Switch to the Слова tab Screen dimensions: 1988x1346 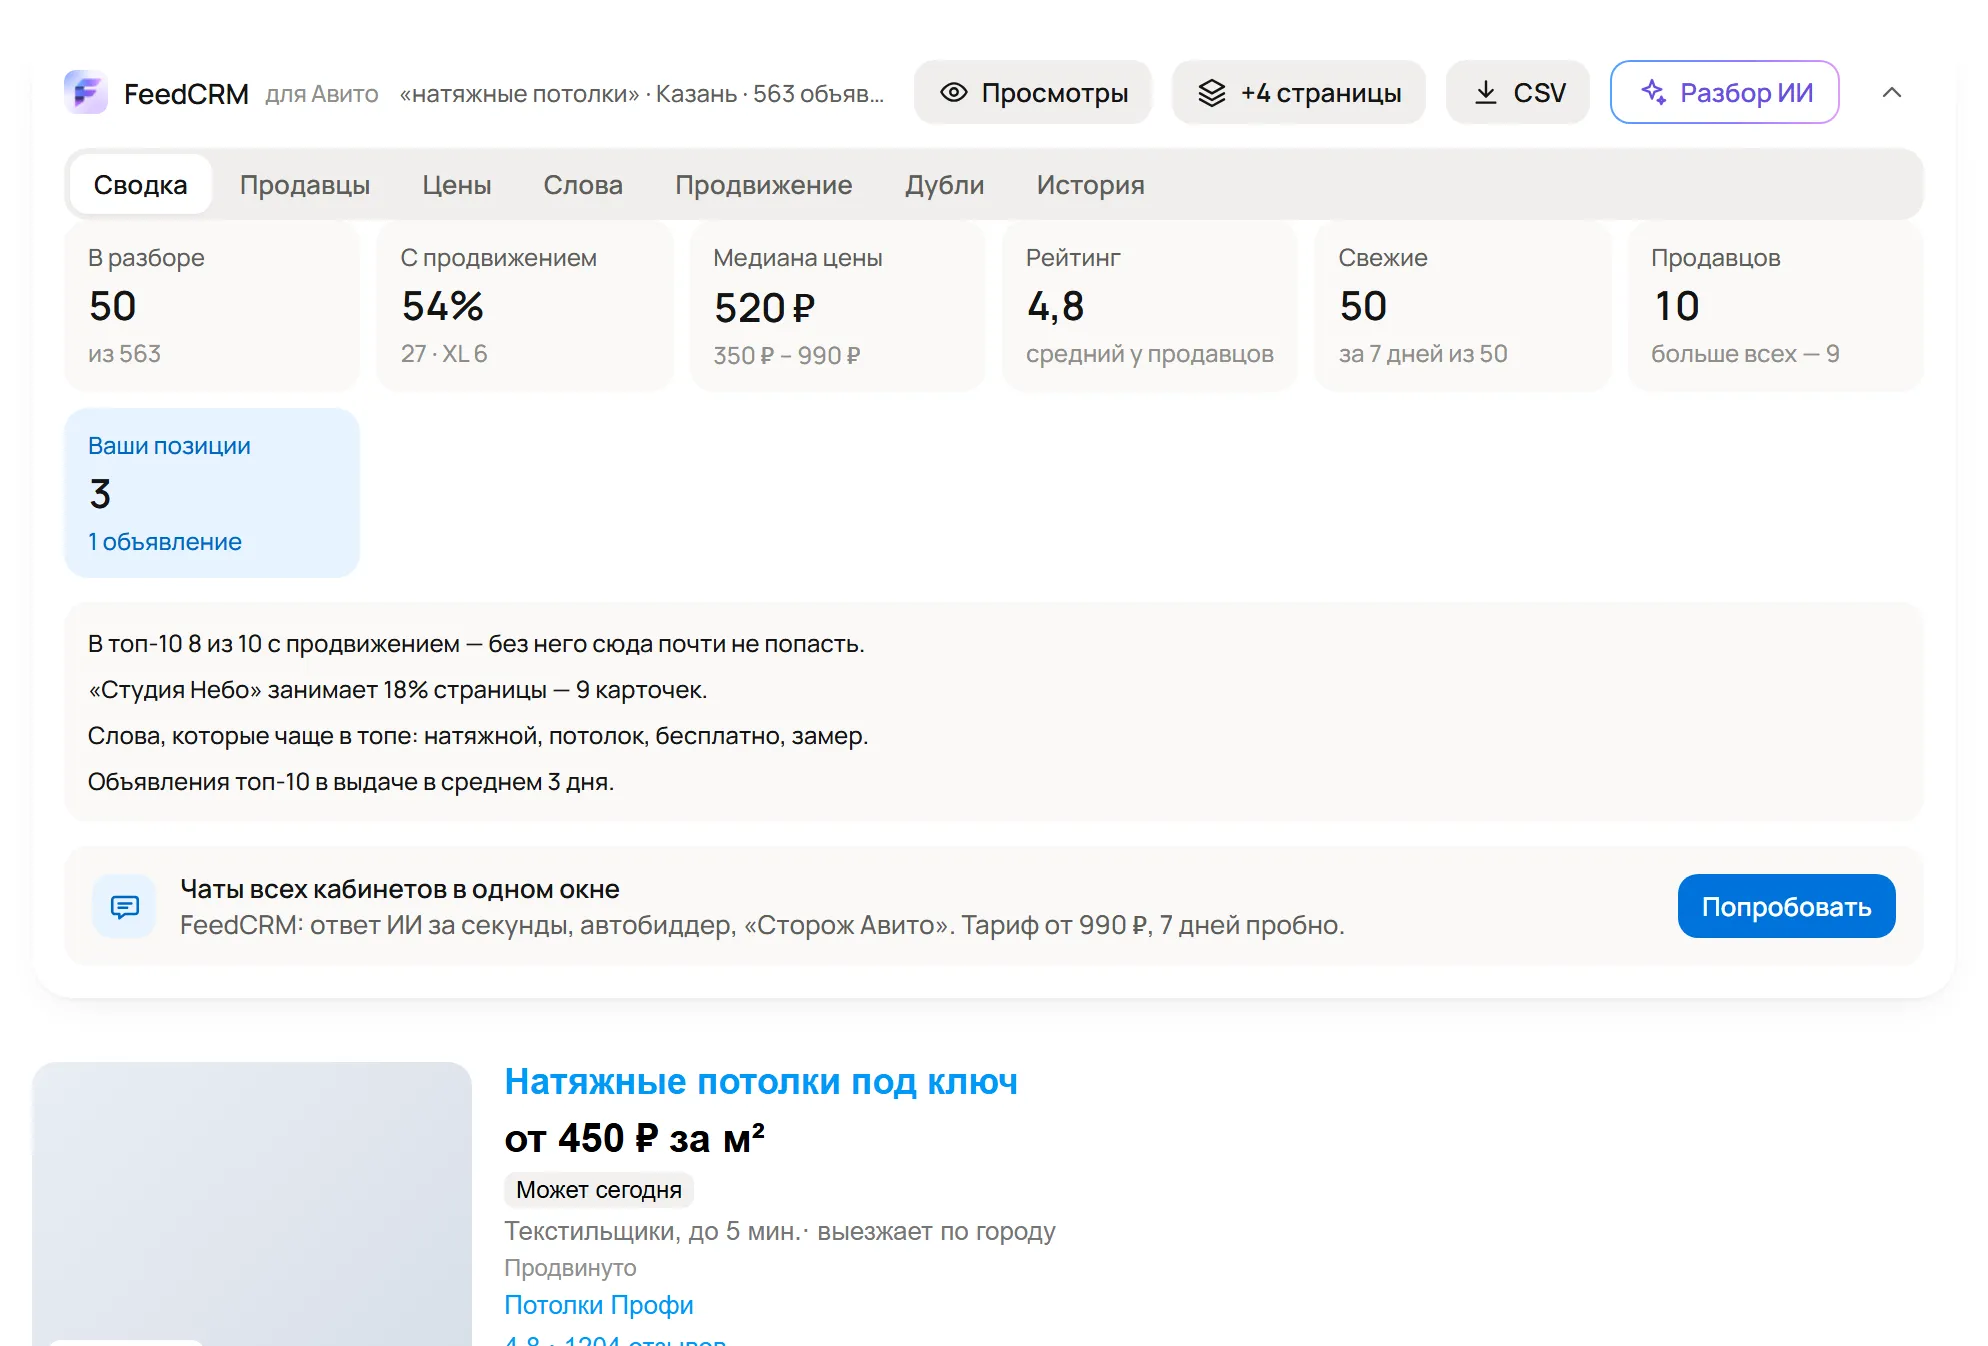(x=583, y=185)
